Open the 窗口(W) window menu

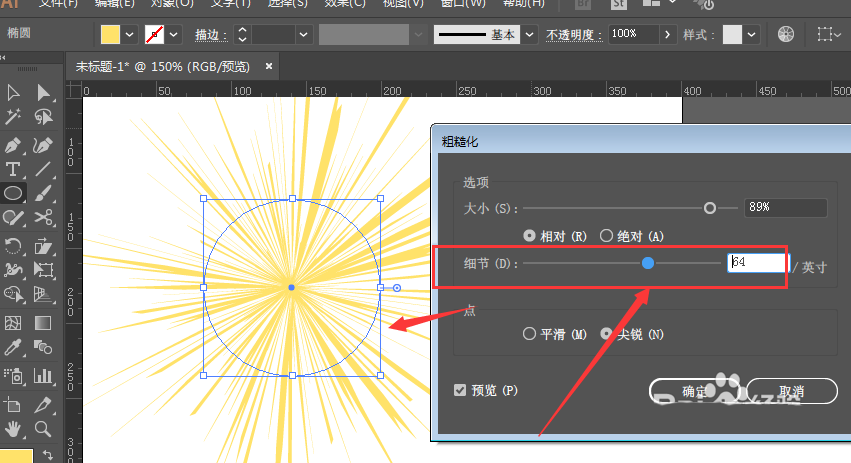coord(463,3)
